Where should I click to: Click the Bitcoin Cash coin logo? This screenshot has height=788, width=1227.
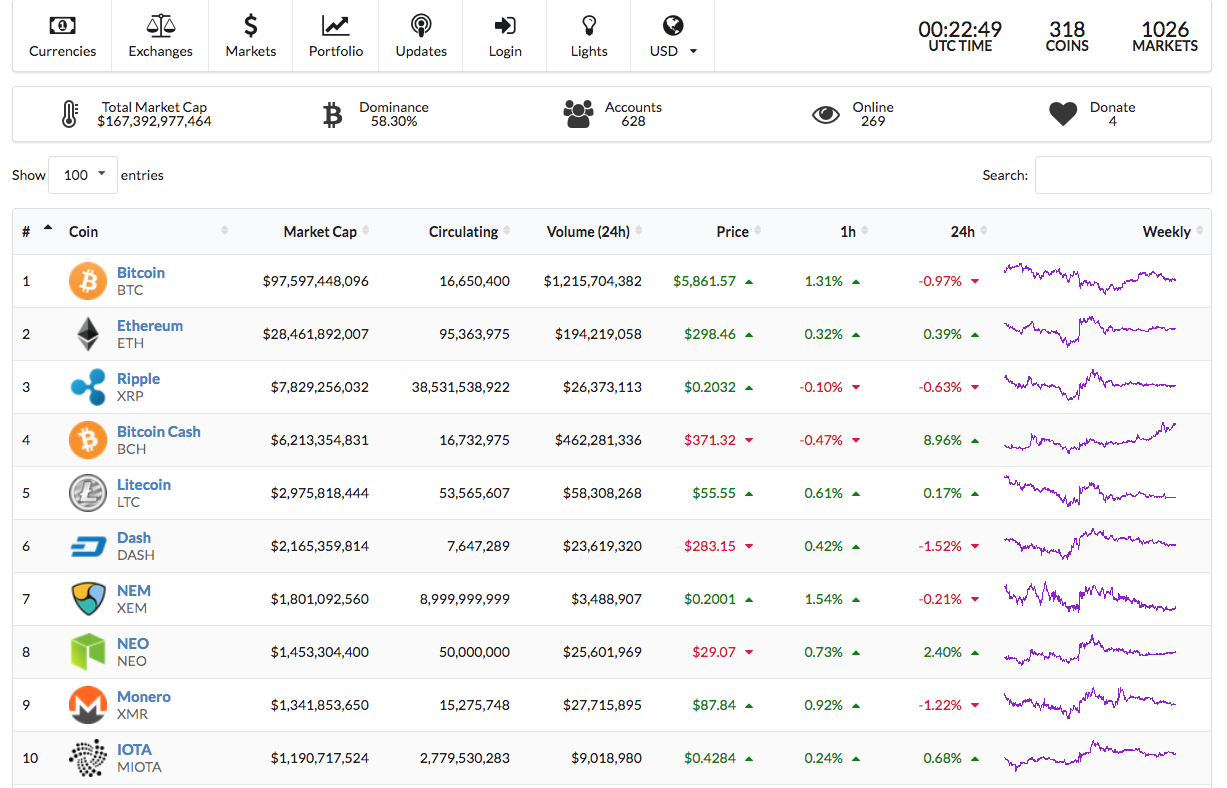88,440
